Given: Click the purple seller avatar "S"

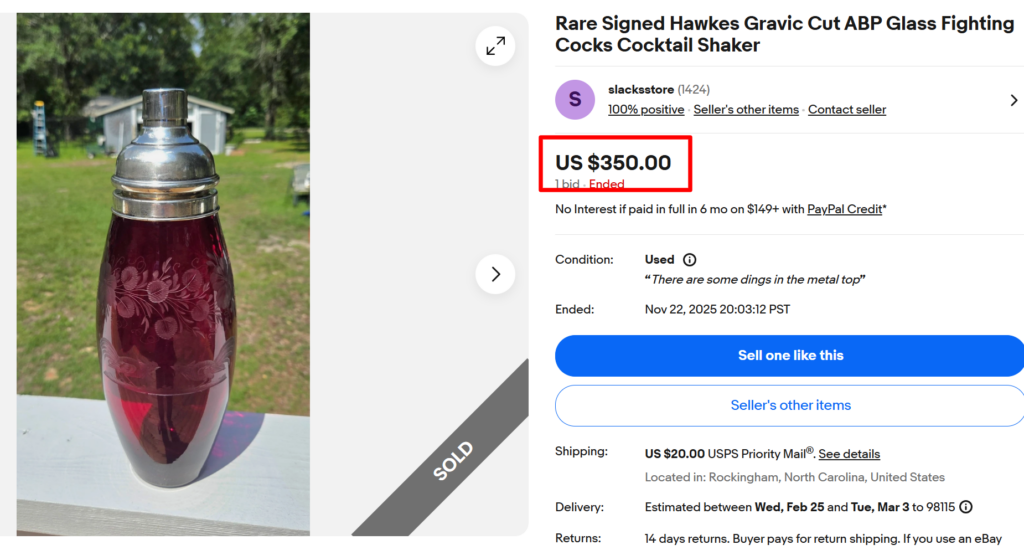Looking at the screenshot, I should [575, 99].
